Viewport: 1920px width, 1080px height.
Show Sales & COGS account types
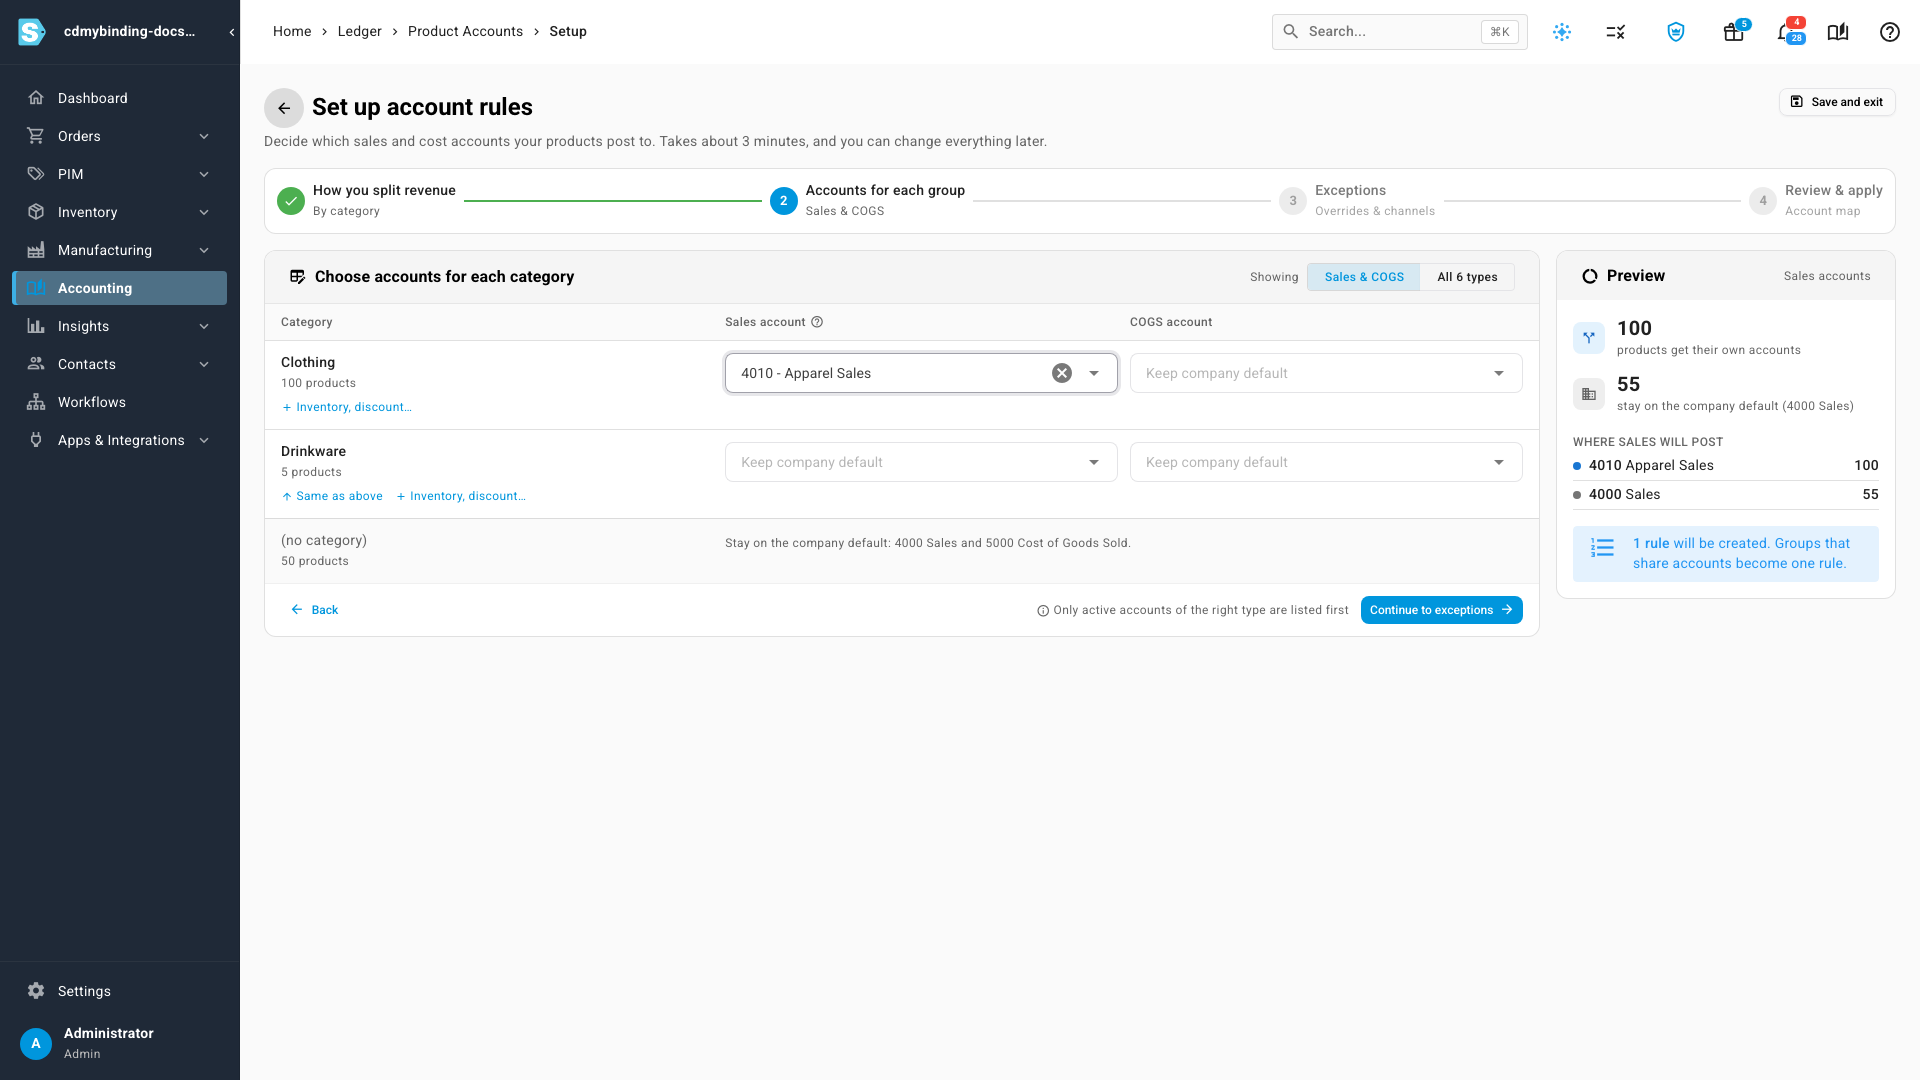pos(1364,277)
